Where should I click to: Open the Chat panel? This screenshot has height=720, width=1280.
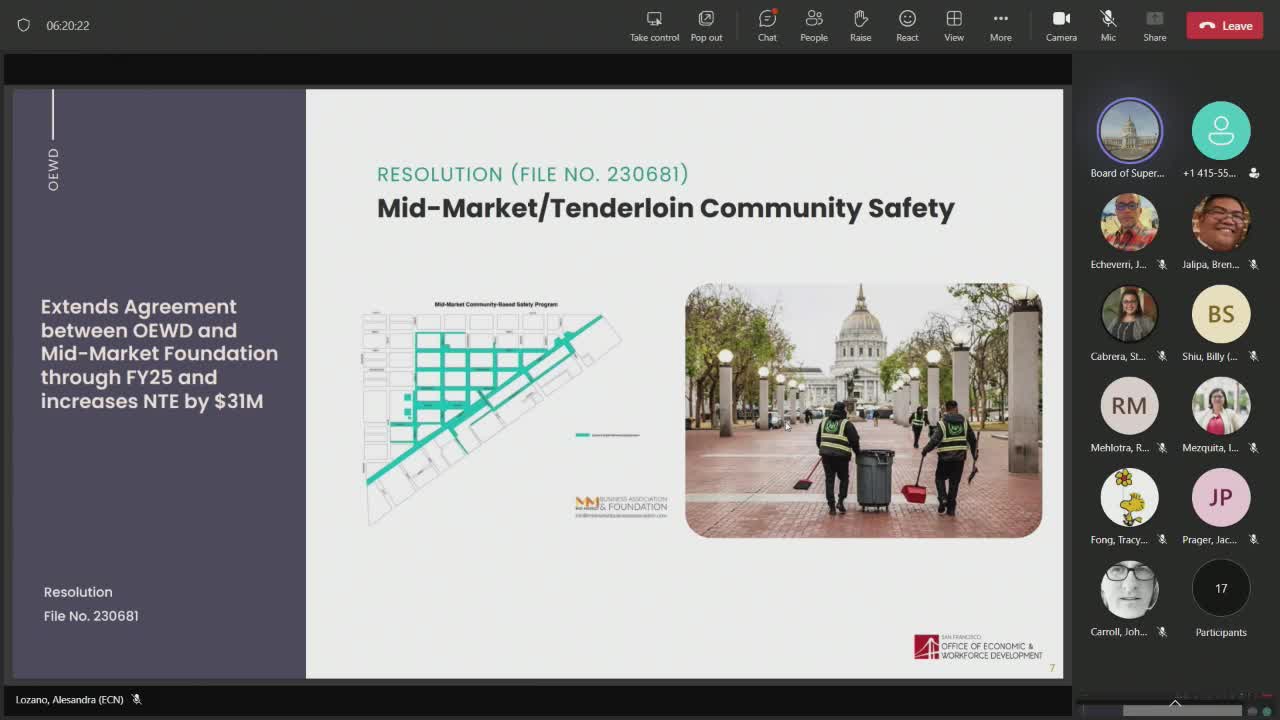766,24
